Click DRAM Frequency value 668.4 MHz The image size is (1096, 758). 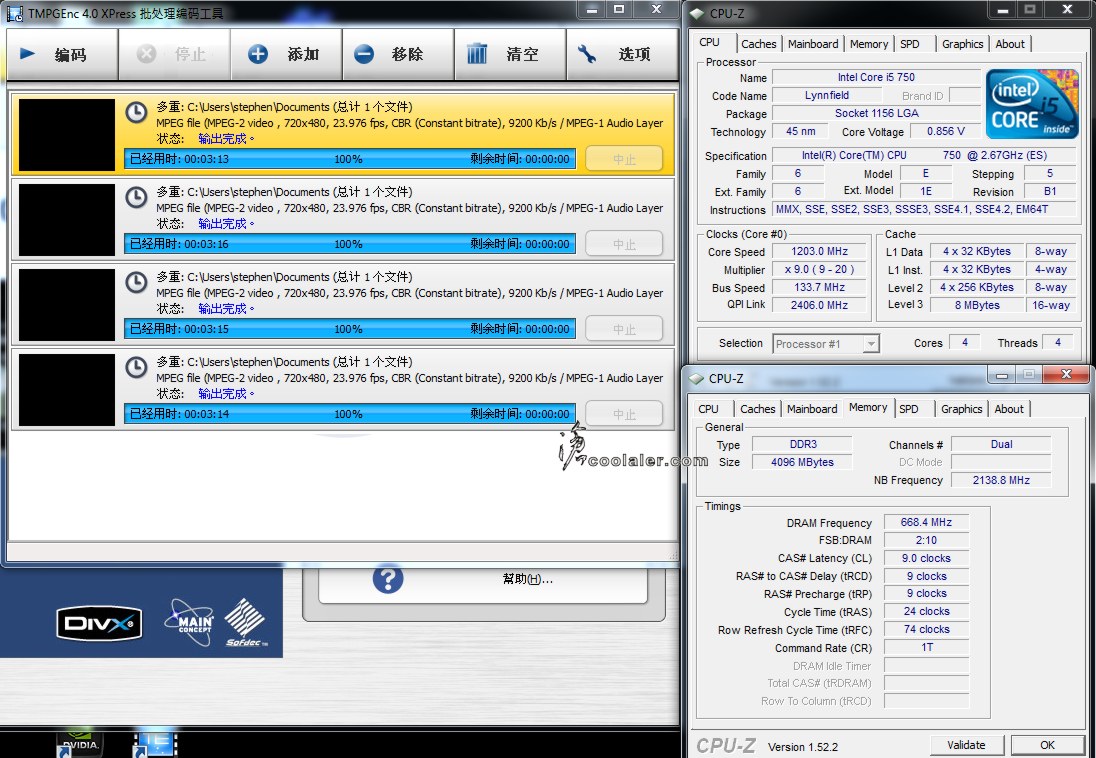pyautogui.click(x=926, y=522)
